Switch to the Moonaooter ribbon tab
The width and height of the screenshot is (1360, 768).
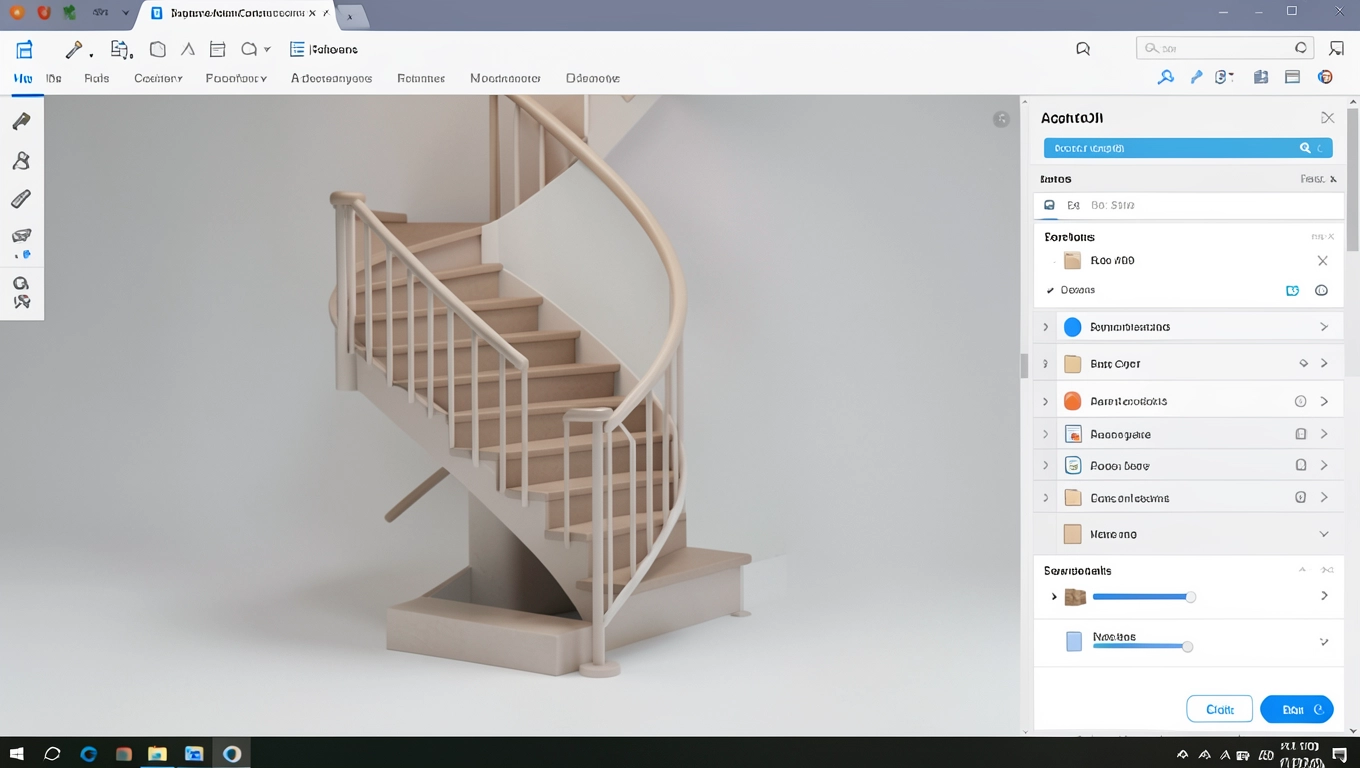click(505, 78)
